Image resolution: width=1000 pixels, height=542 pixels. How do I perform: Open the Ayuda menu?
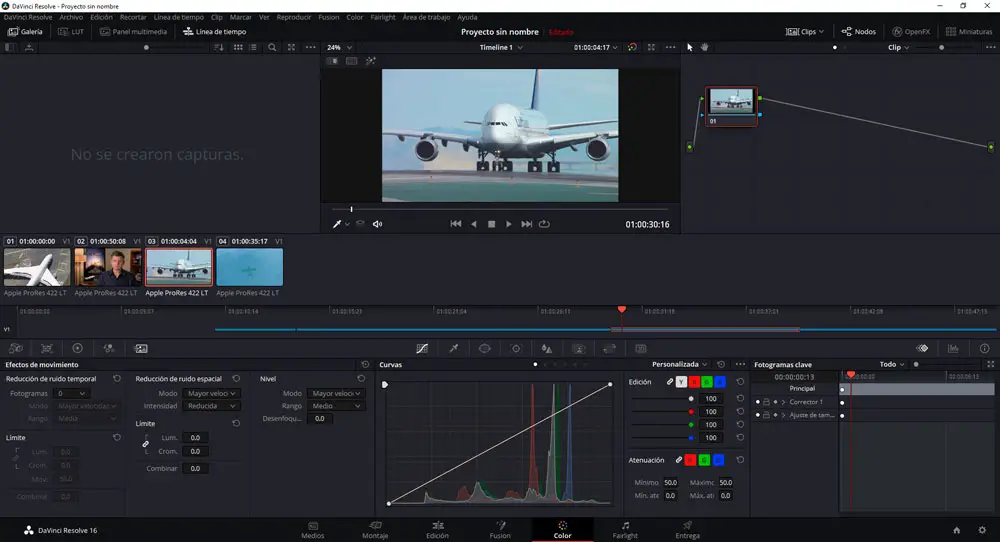pos(467,17)
